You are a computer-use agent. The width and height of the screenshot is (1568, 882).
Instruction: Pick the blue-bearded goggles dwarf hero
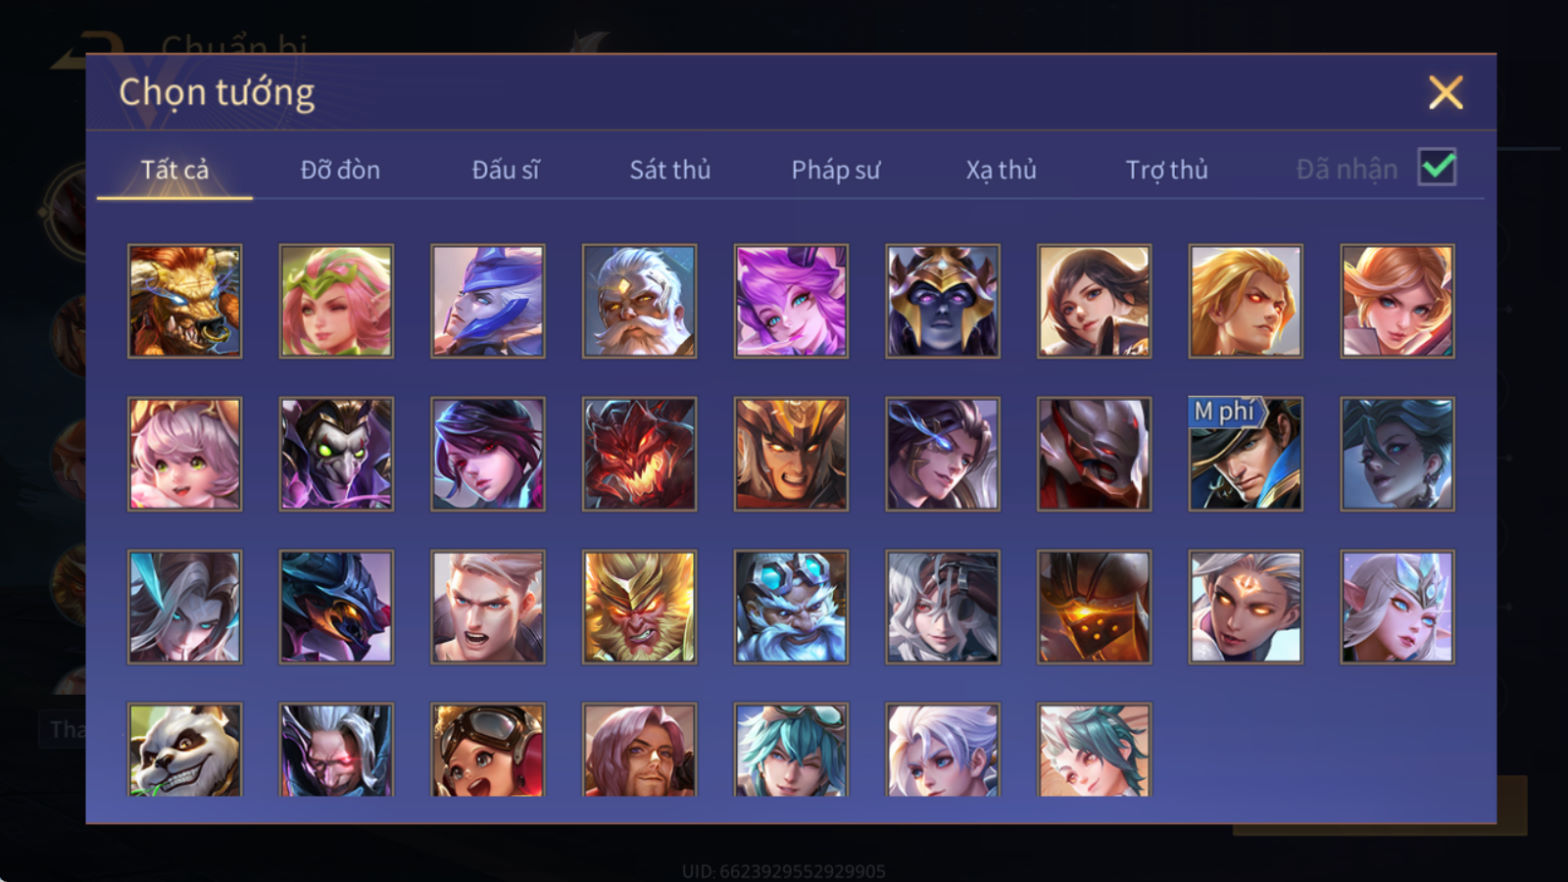tap(791, 607)
